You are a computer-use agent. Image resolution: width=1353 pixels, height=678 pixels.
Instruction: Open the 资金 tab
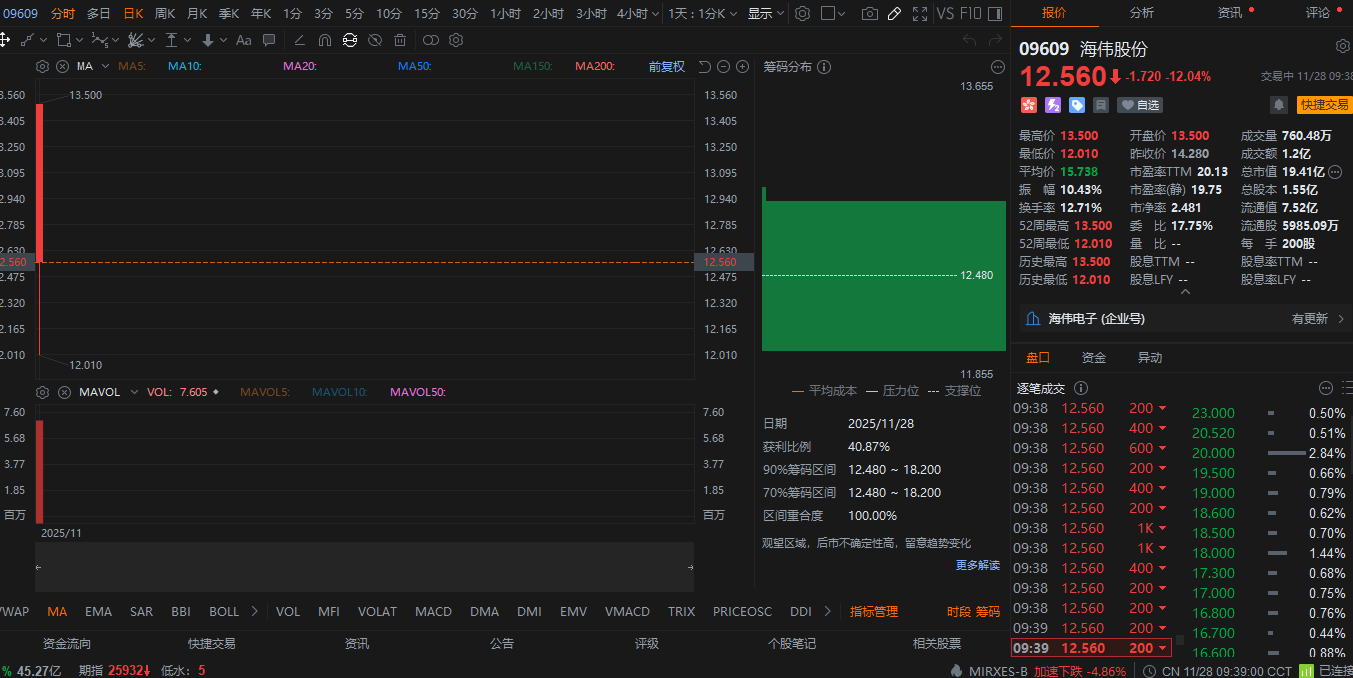pyautogui.click(x=1094, y=358)
